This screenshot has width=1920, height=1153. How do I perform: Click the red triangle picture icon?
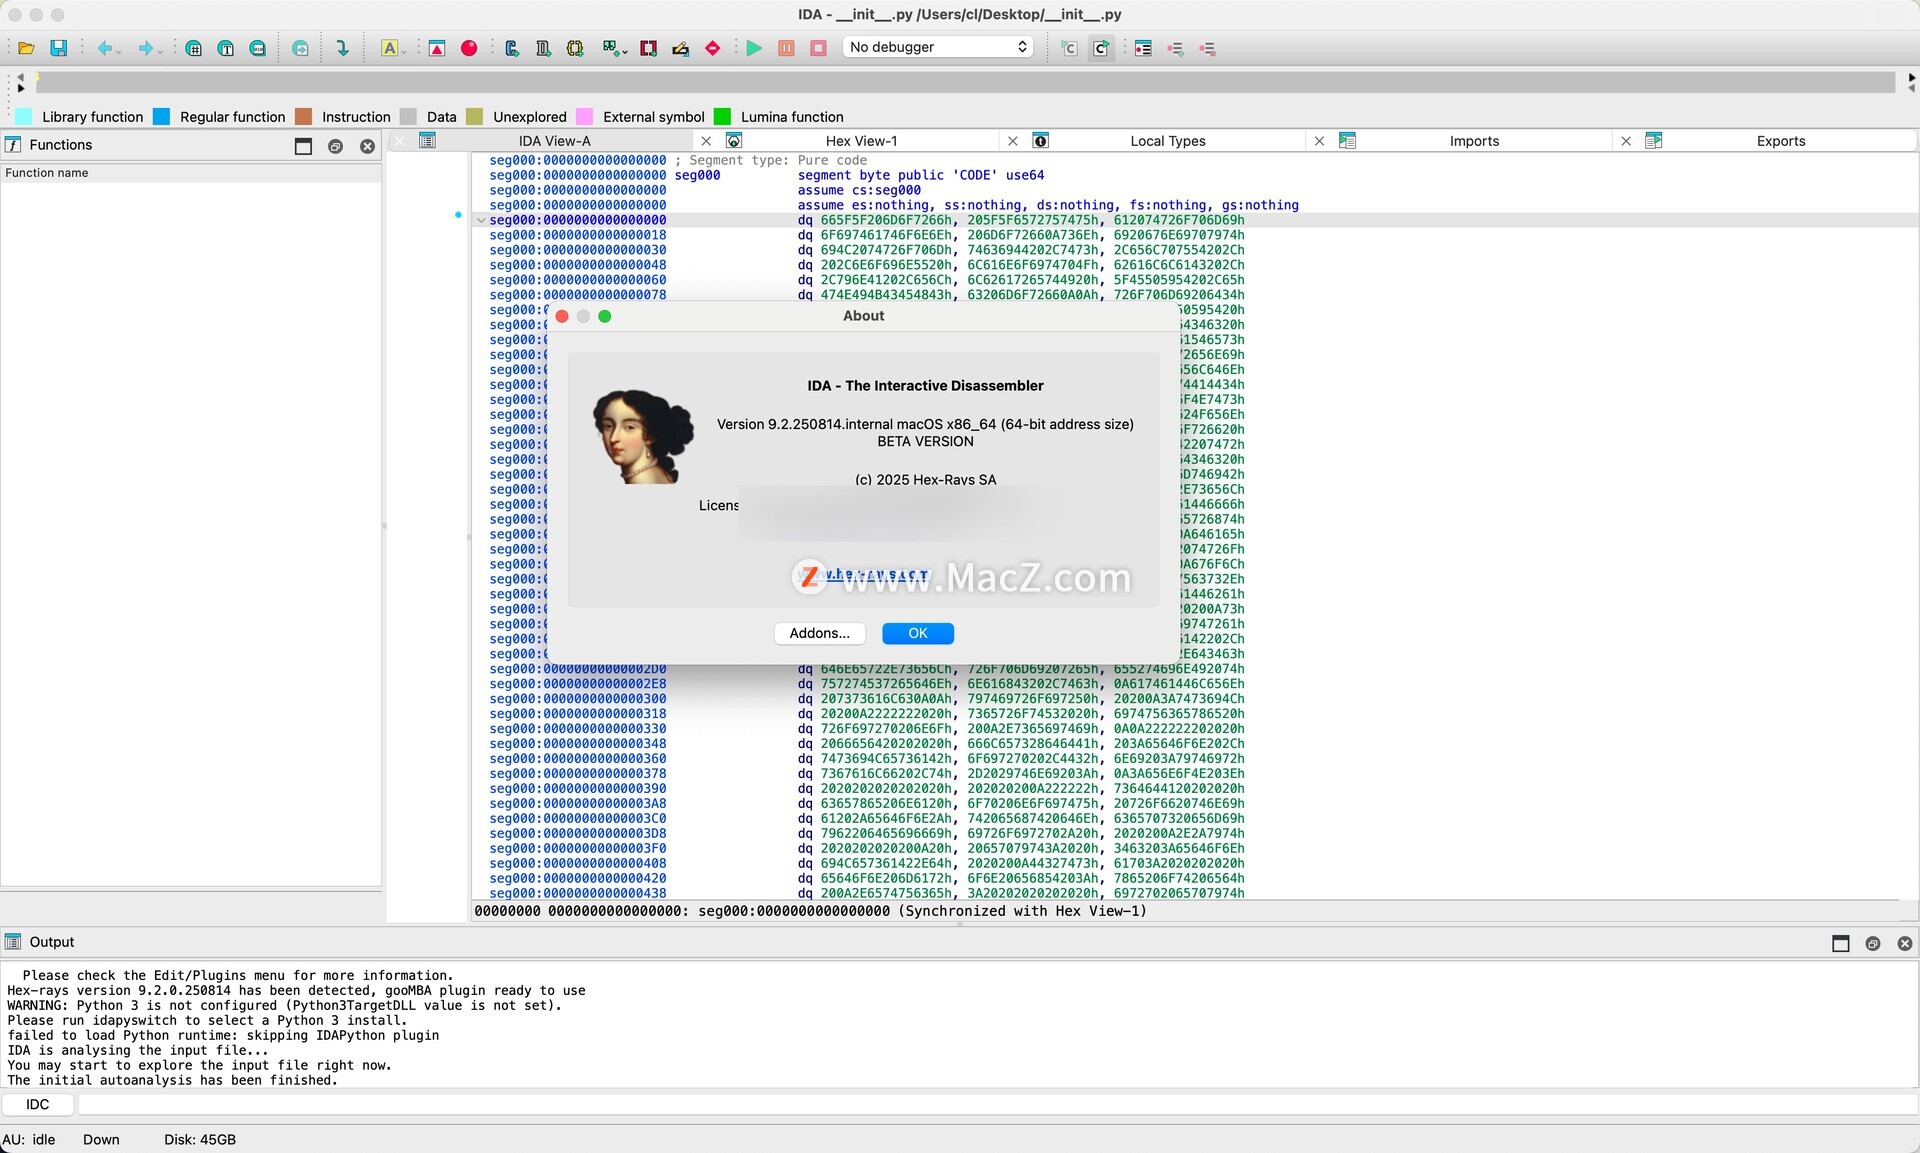click(x=437, y=47)
